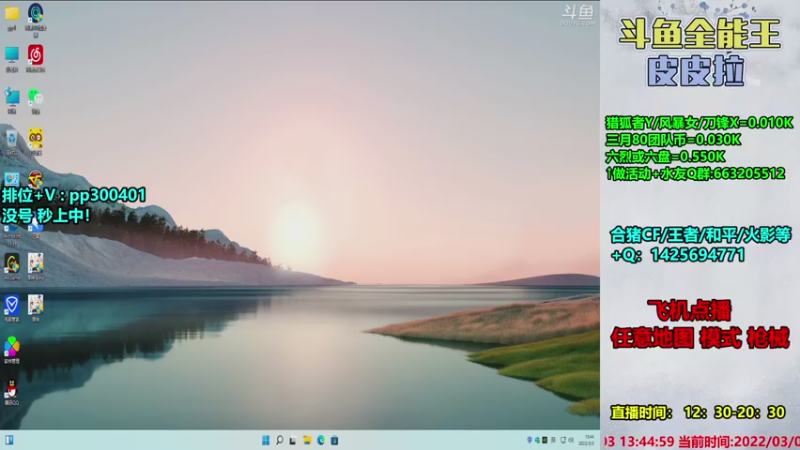Open Control Panel chart desktop icon

pyautogui.click(x=12, y=179)
